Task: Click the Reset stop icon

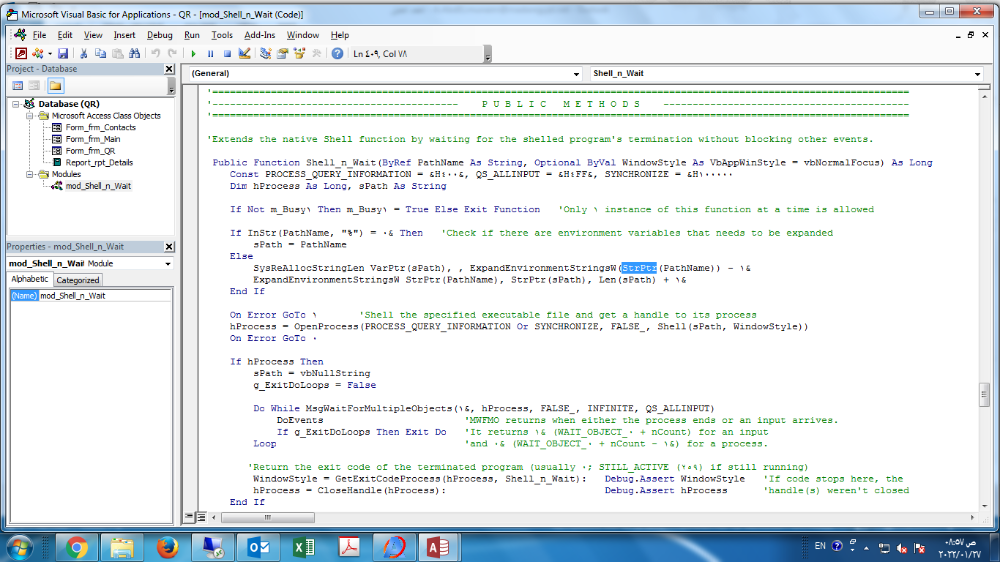Action: point(227,53)
